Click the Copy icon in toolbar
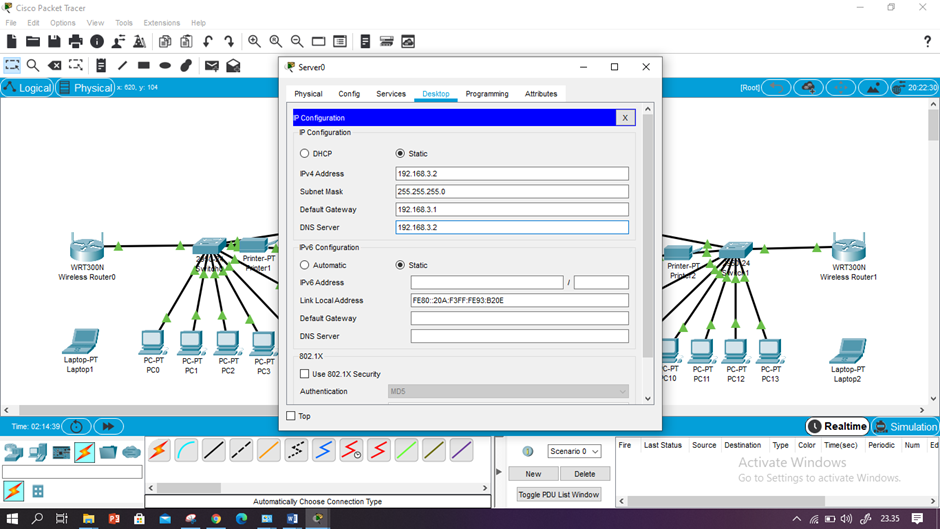 pyautogui.click(x=165, y=41)
